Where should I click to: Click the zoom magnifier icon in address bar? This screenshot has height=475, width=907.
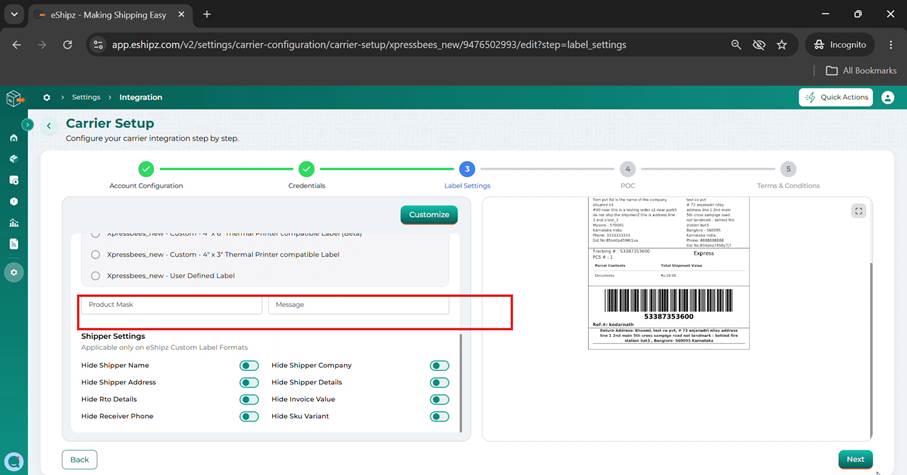(736, 45)
